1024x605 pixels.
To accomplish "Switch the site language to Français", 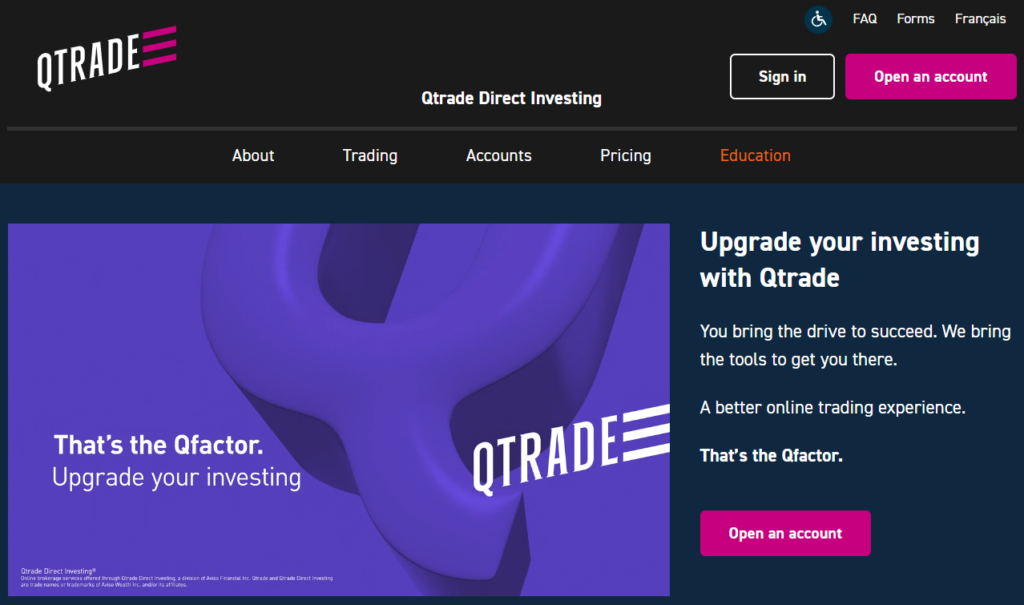I will [x=980, y=18].
